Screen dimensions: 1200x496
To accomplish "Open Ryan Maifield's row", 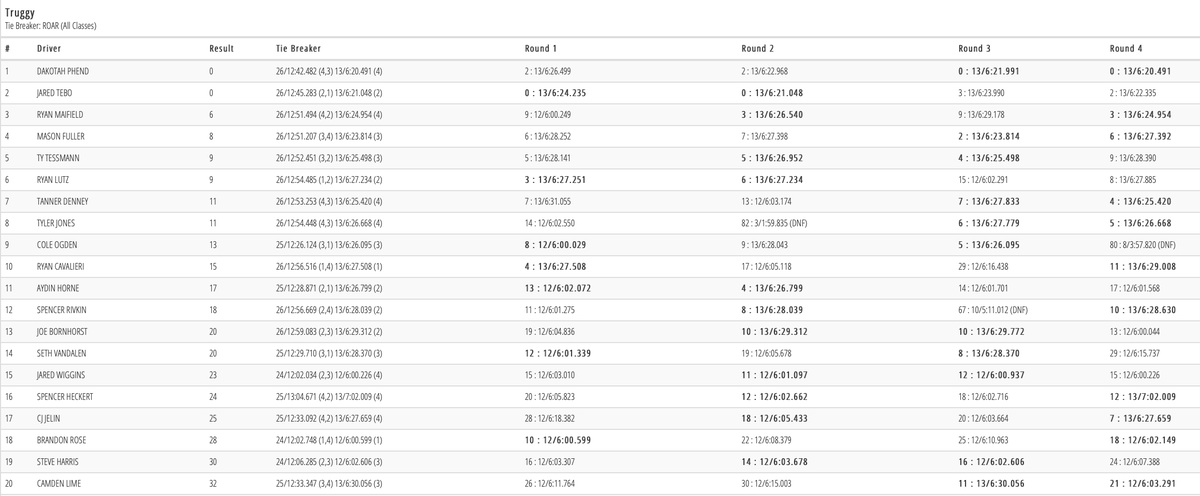I will (60, 114).
